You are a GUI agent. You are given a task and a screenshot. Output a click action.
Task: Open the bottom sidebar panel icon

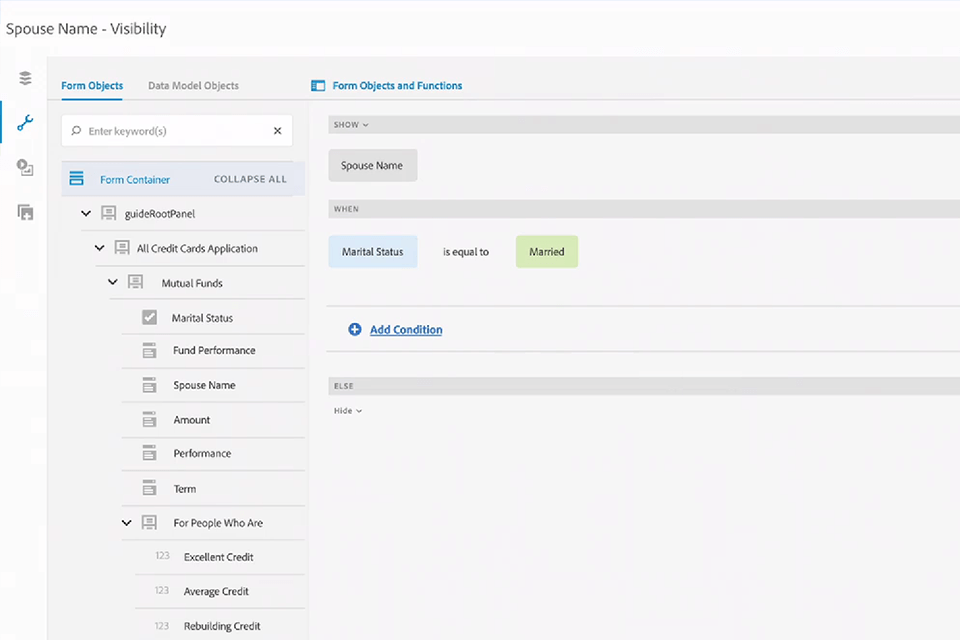(25, 212)
